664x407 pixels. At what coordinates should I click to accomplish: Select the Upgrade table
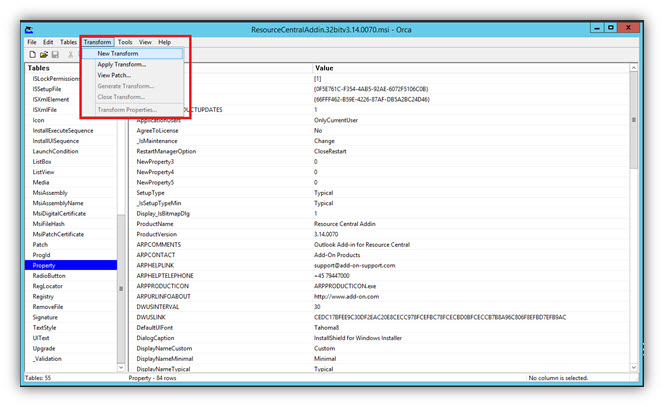tap(44, 348)
